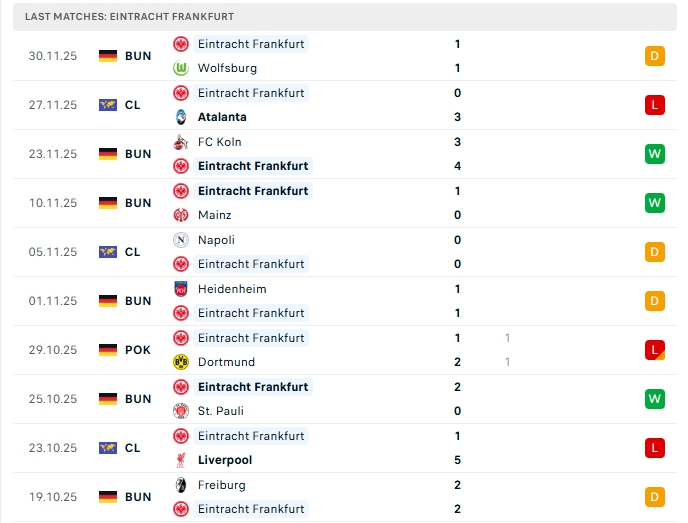Image resolution: width=688 pixels, height=523 pixels.
Task: Click the Dortmund BVB logo
Action: [181, 362]
